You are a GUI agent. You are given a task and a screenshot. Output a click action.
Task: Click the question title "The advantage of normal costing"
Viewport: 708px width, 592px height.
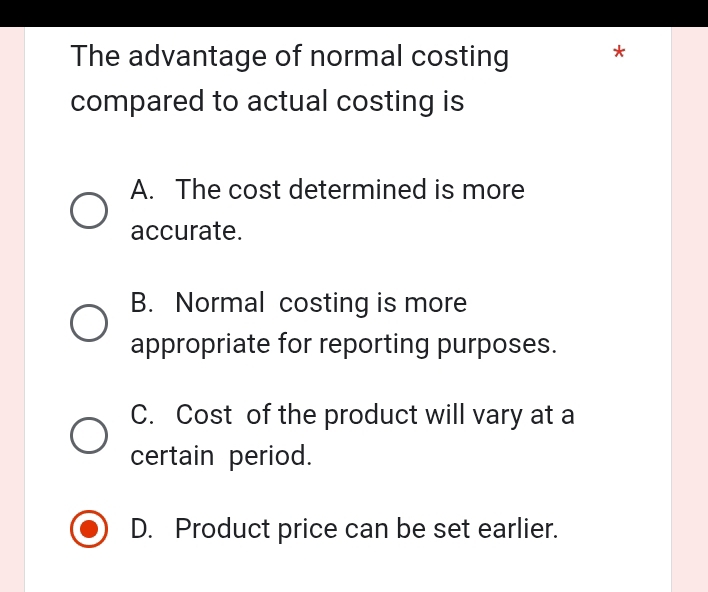coord(290,57)
